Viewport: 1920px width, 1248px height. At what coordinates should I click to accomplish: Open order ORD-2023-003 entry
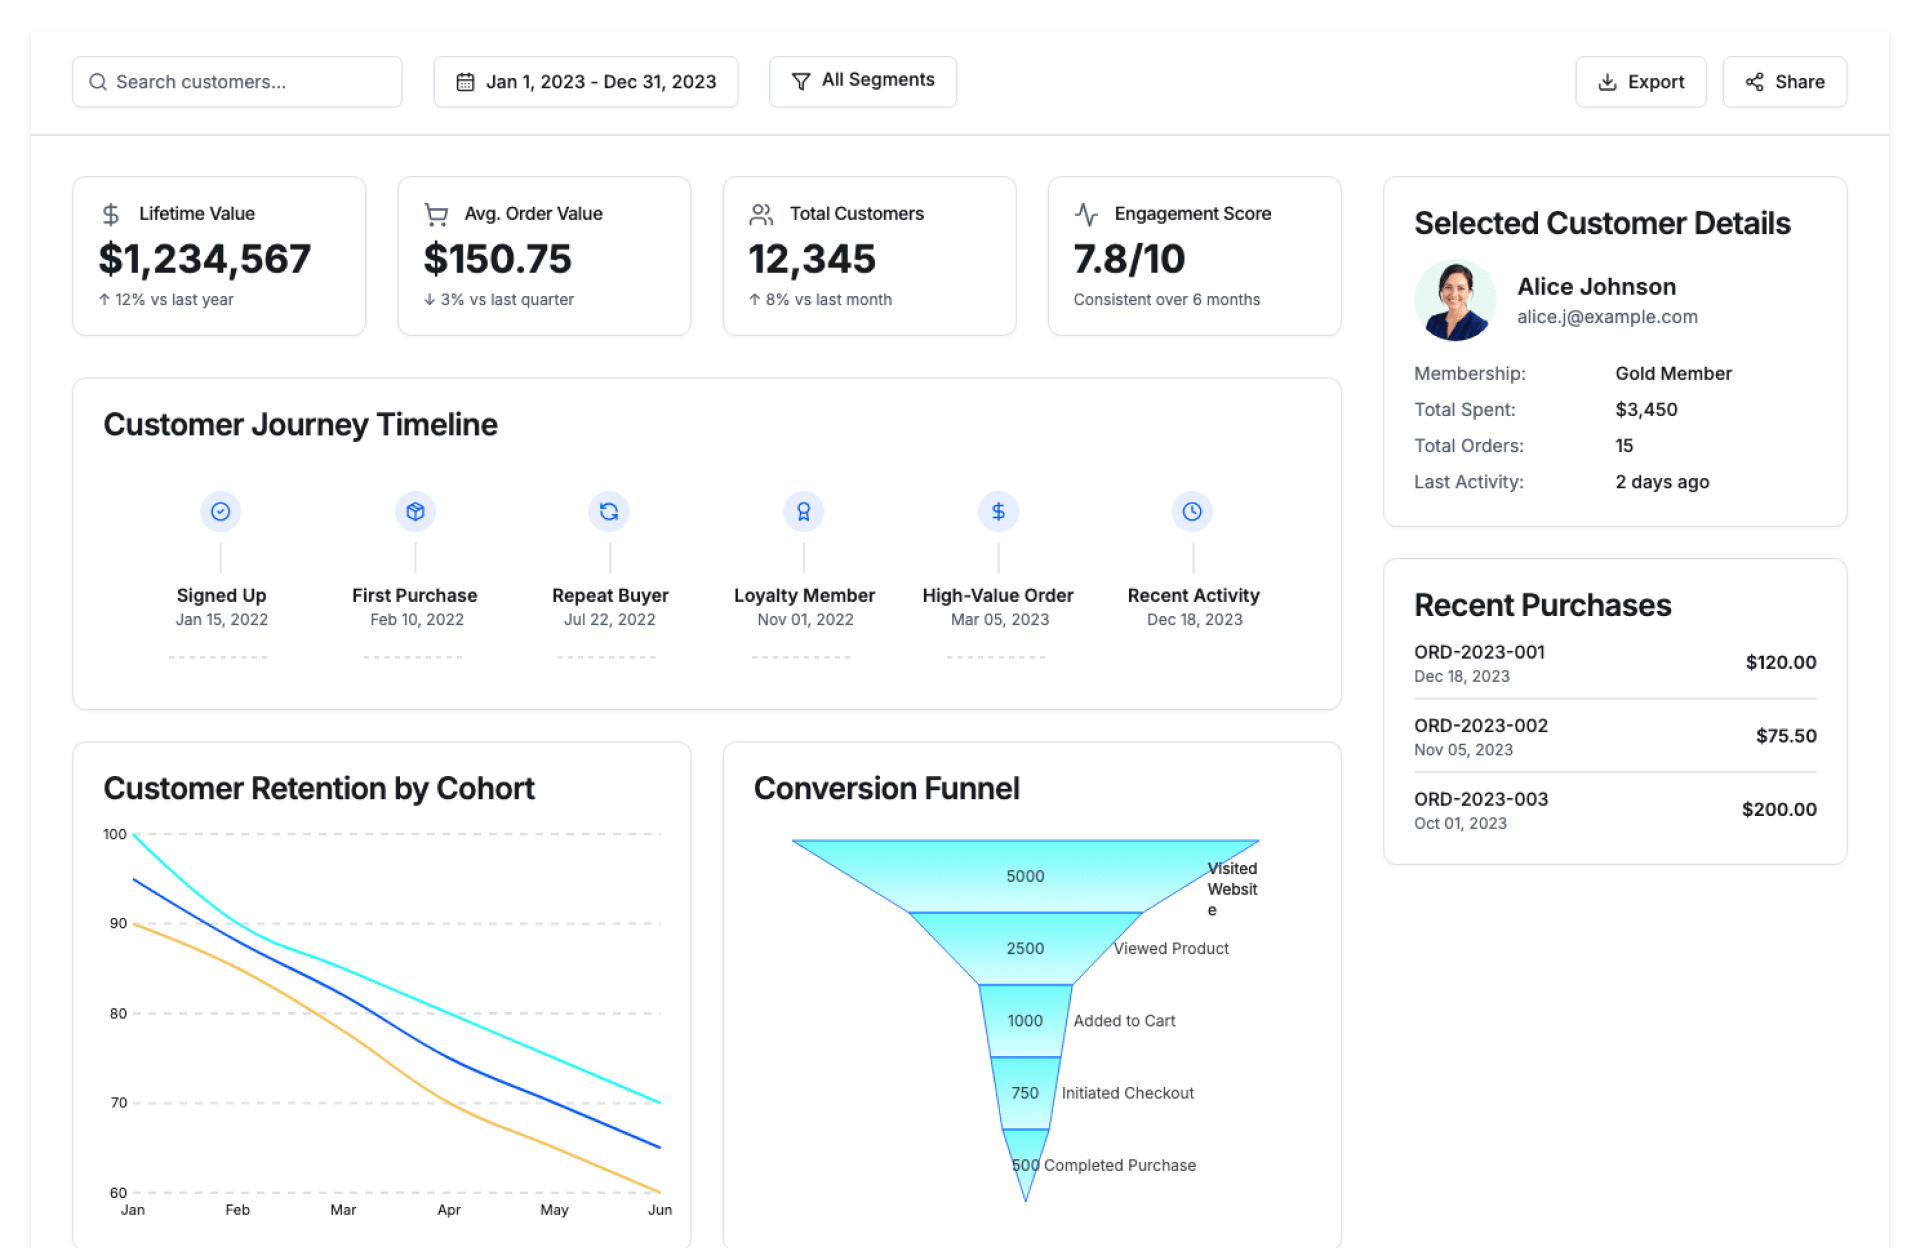coord(1614,809)
